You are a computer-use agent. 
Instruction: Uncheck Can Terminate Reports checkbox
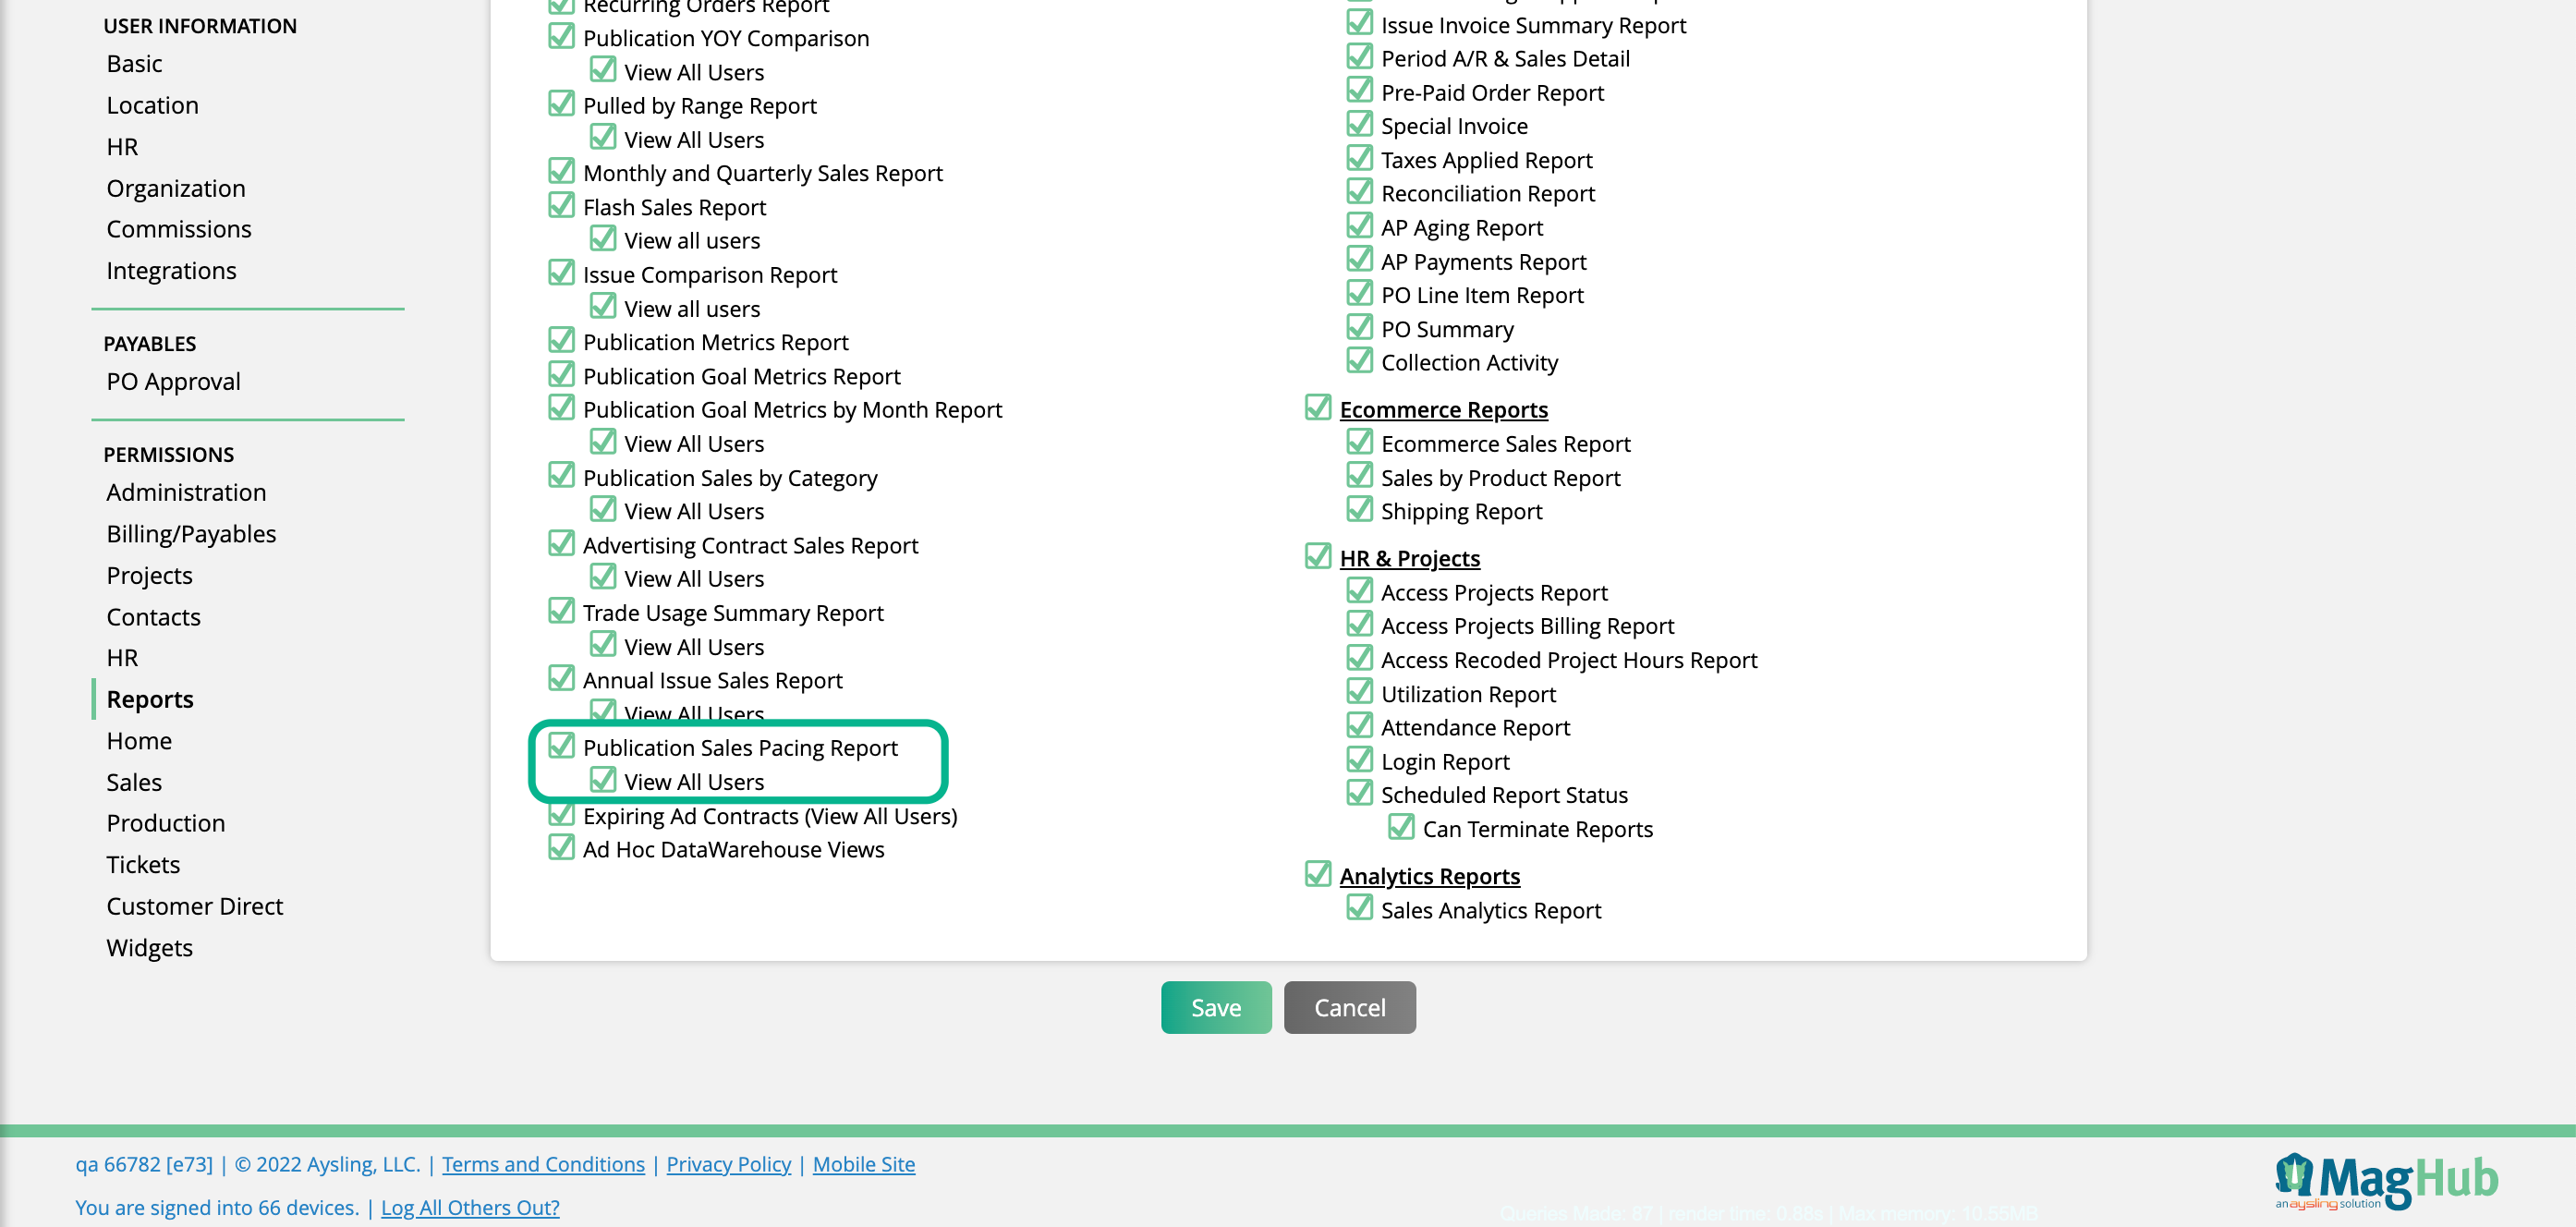[1400, 827]
